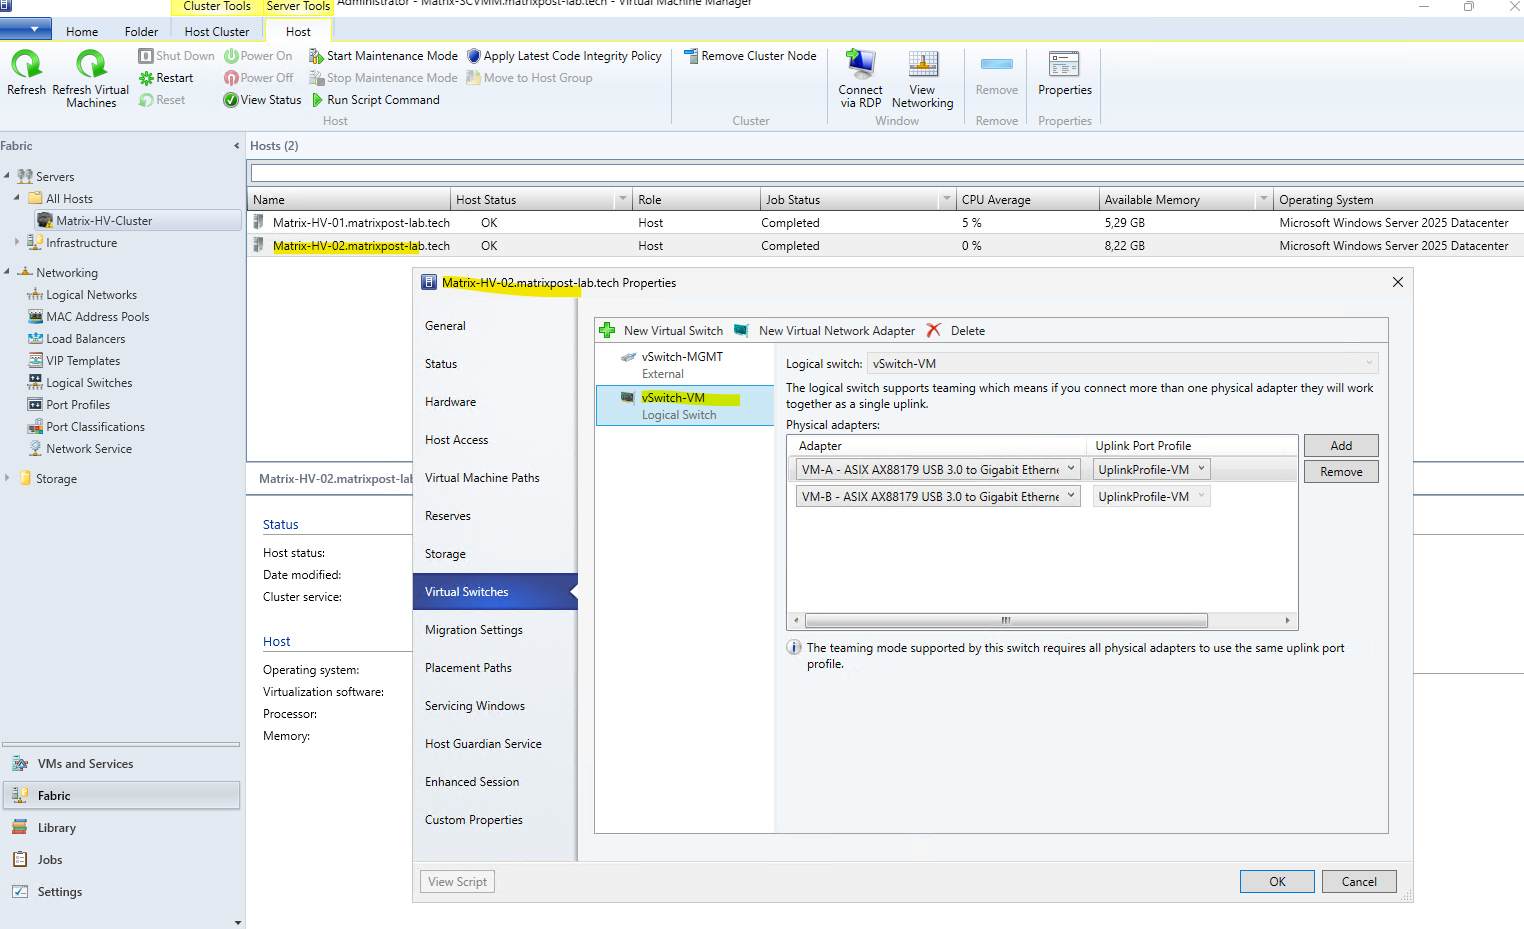The height and width of the screenshot is (929, 1524).
Task: Open Host Status column filter dropdown
Action: click(624, 200)
